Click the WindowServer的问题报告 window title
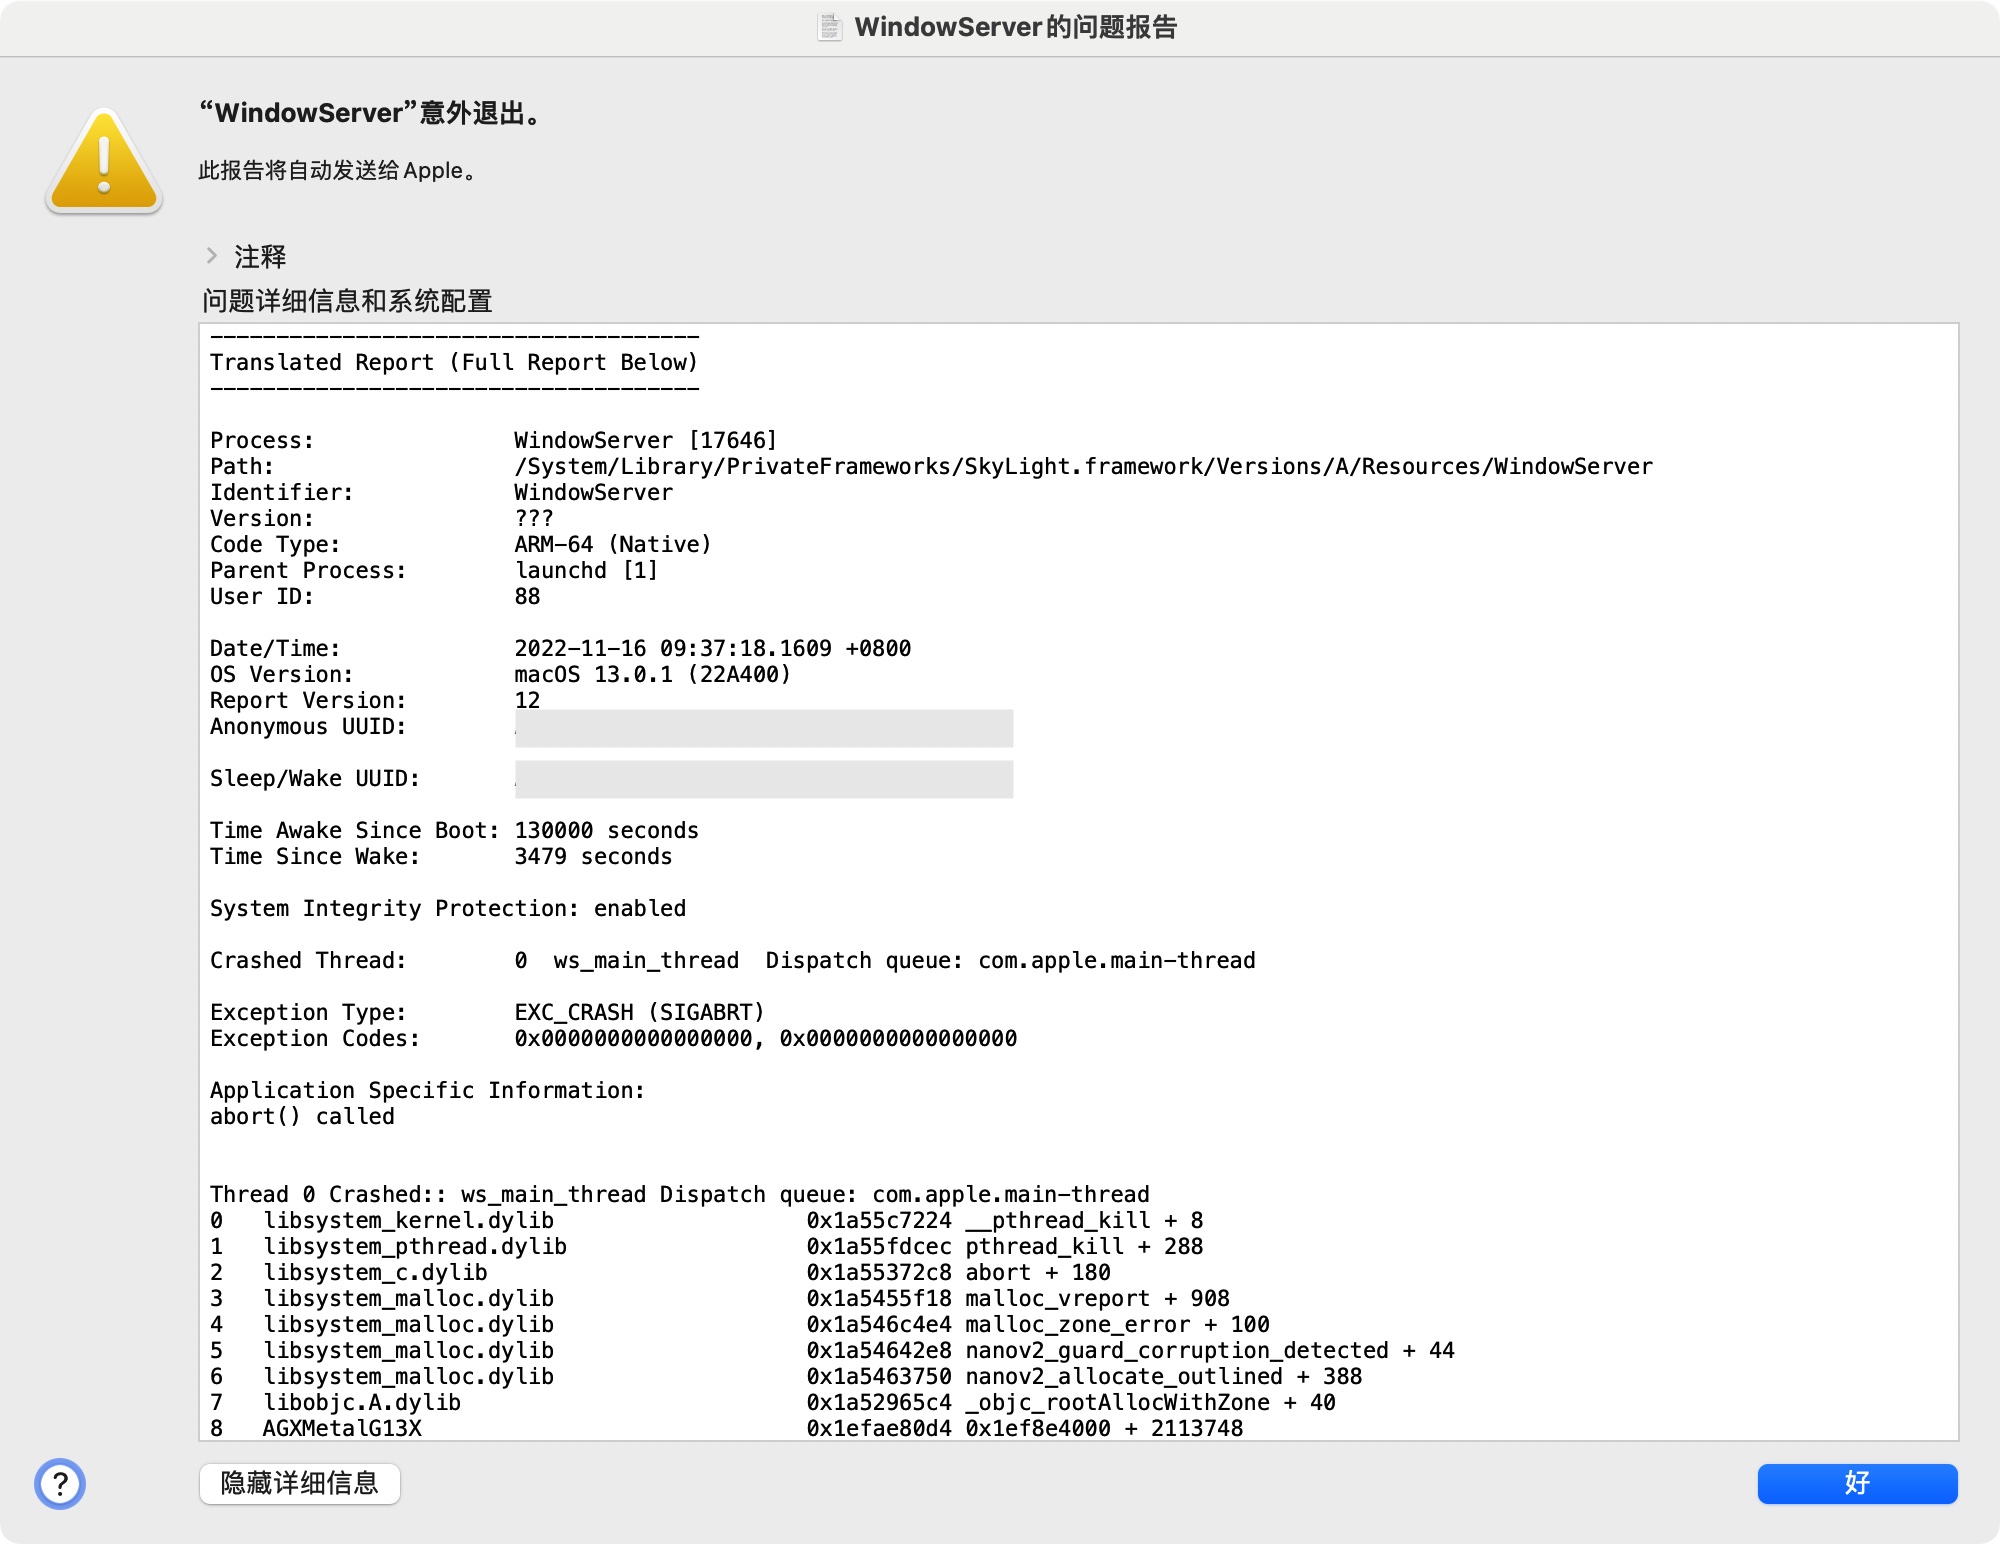The image size is (2000, 1544). 1015,27
